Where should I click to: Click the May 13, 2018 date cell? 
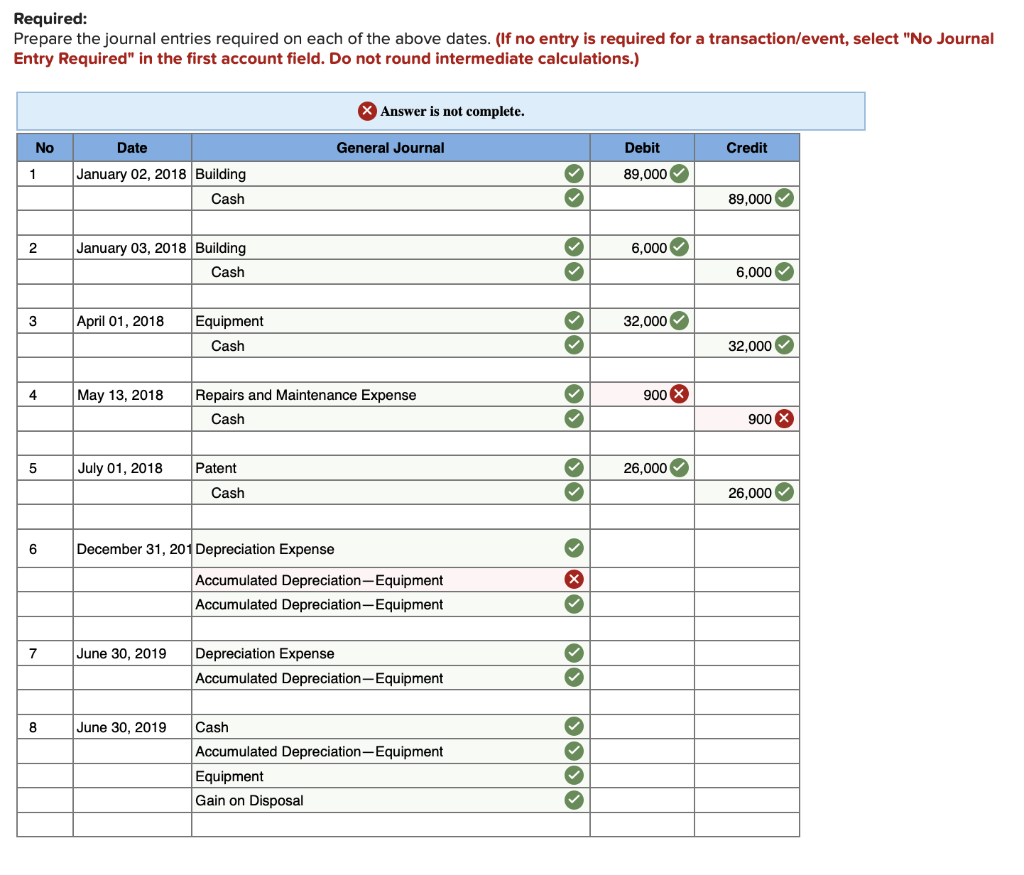pyautogui.click(x=132, y=394)
